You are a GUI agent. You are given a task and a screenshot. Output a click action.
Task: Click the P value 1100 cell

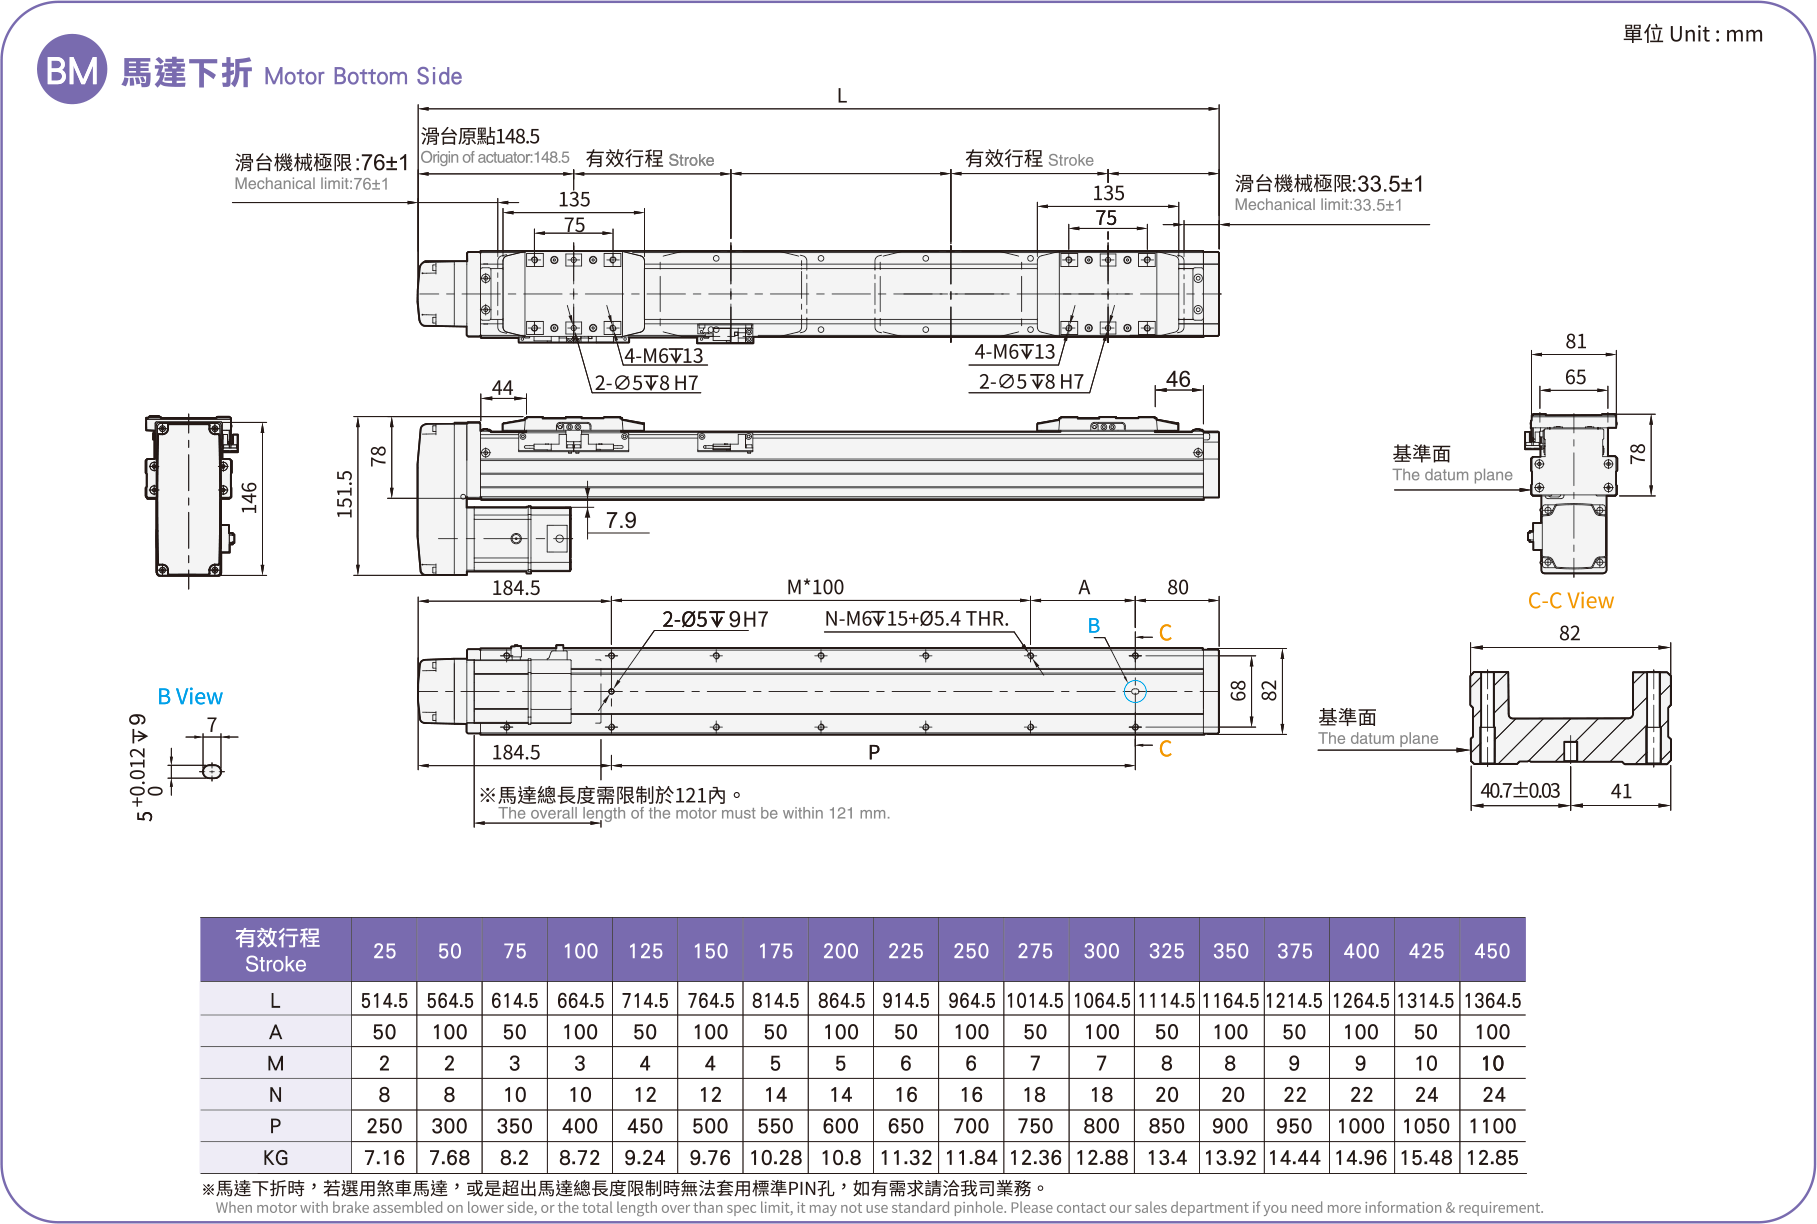(1492, 1126)
